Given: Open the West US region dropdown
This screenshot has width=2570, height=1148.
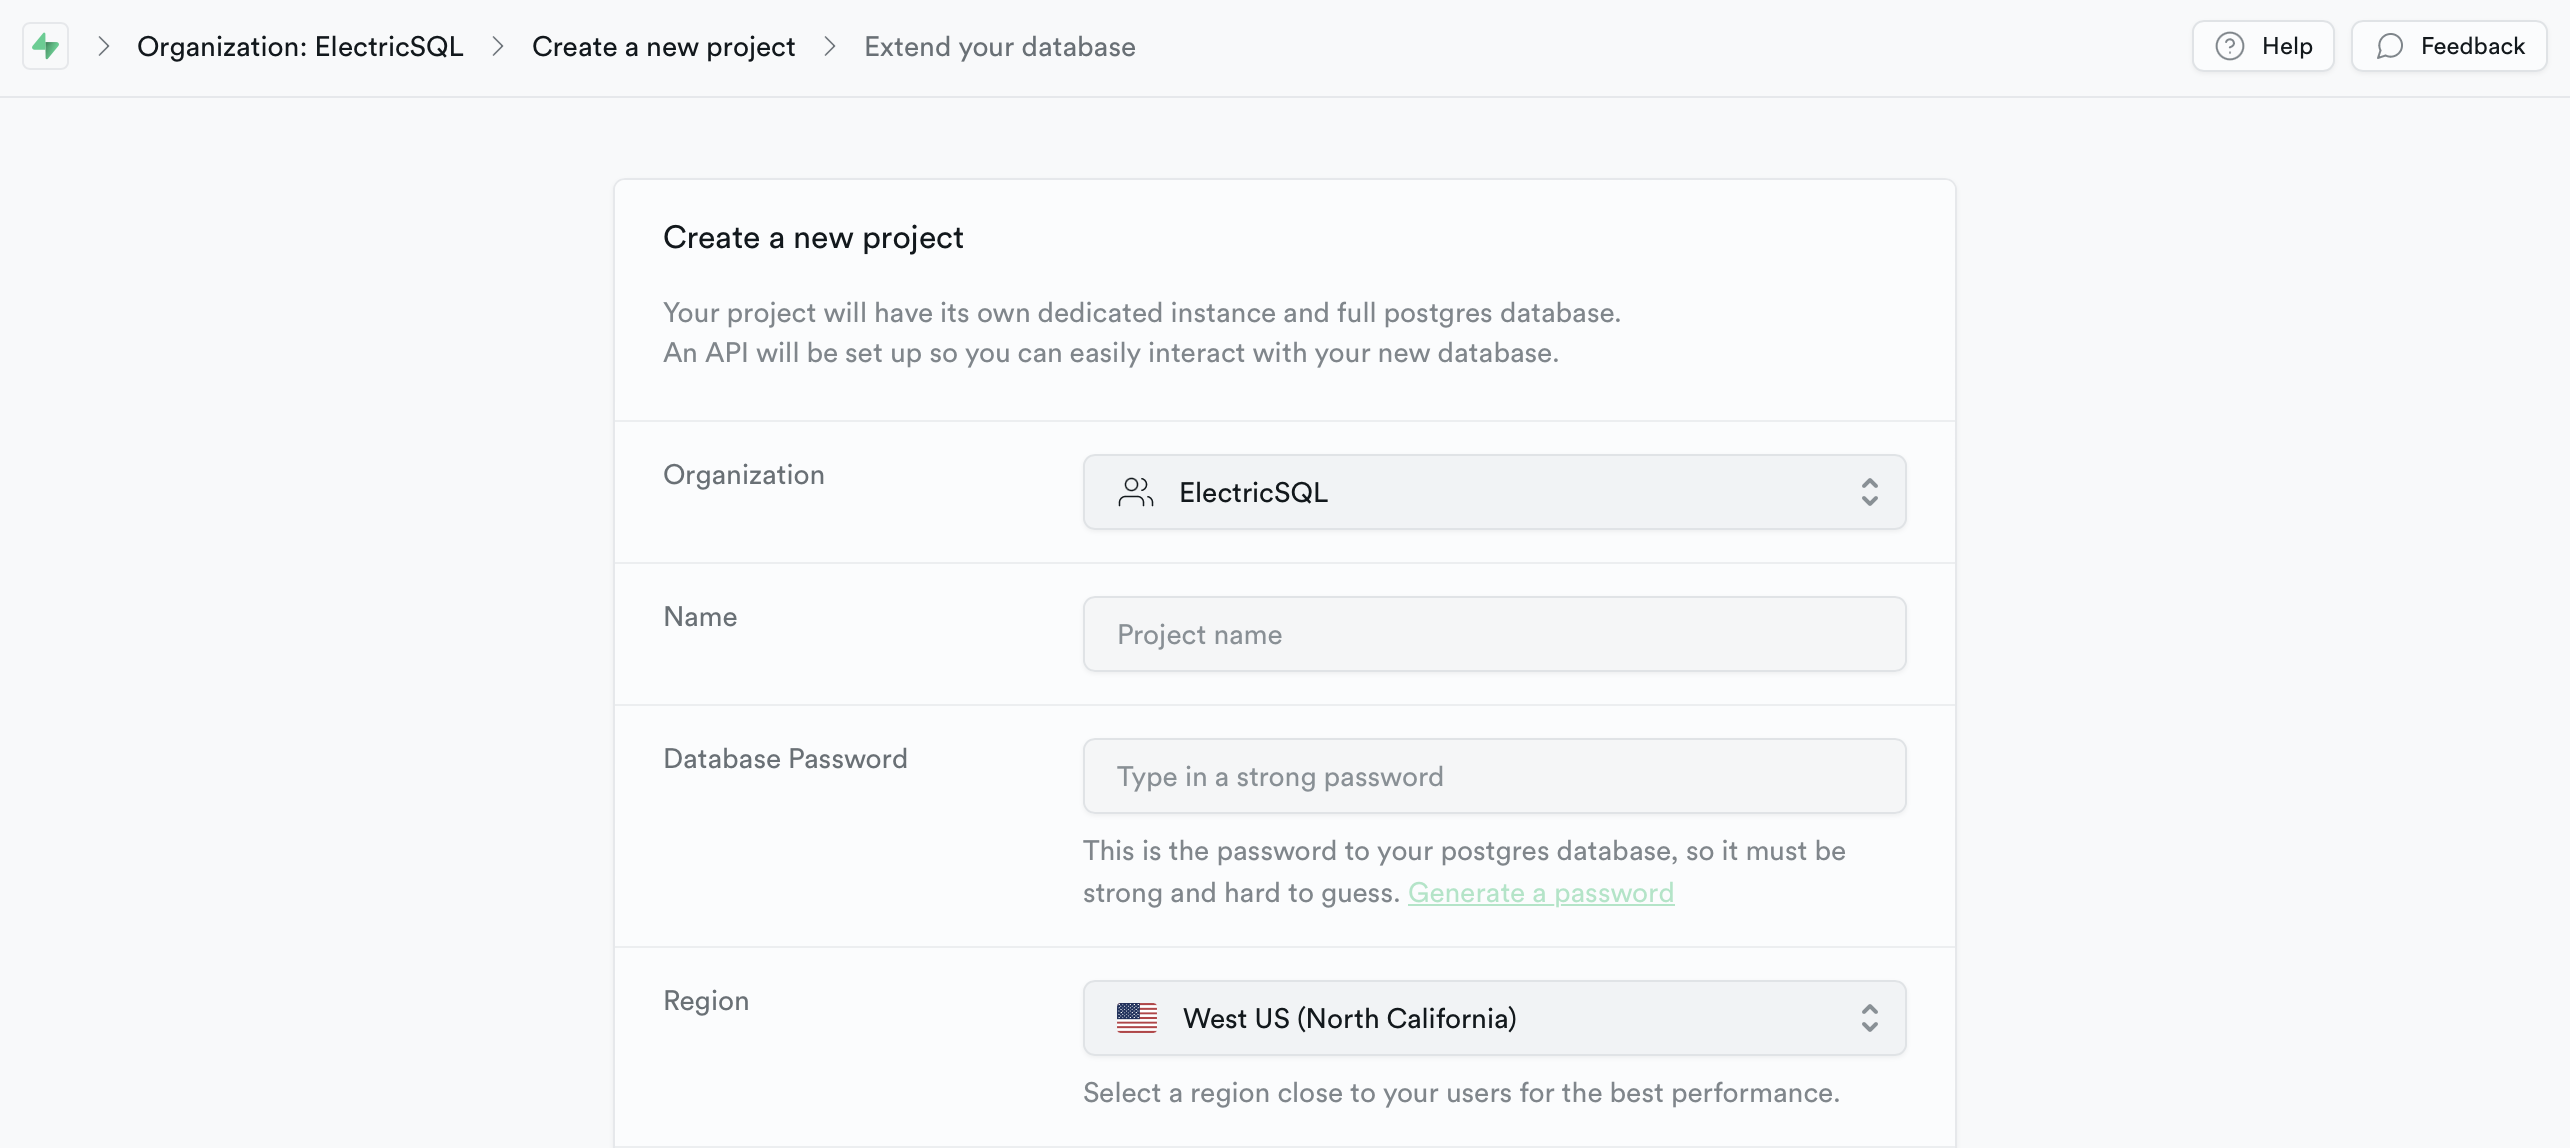Looking at the screenshot, I should 1494,1018.
